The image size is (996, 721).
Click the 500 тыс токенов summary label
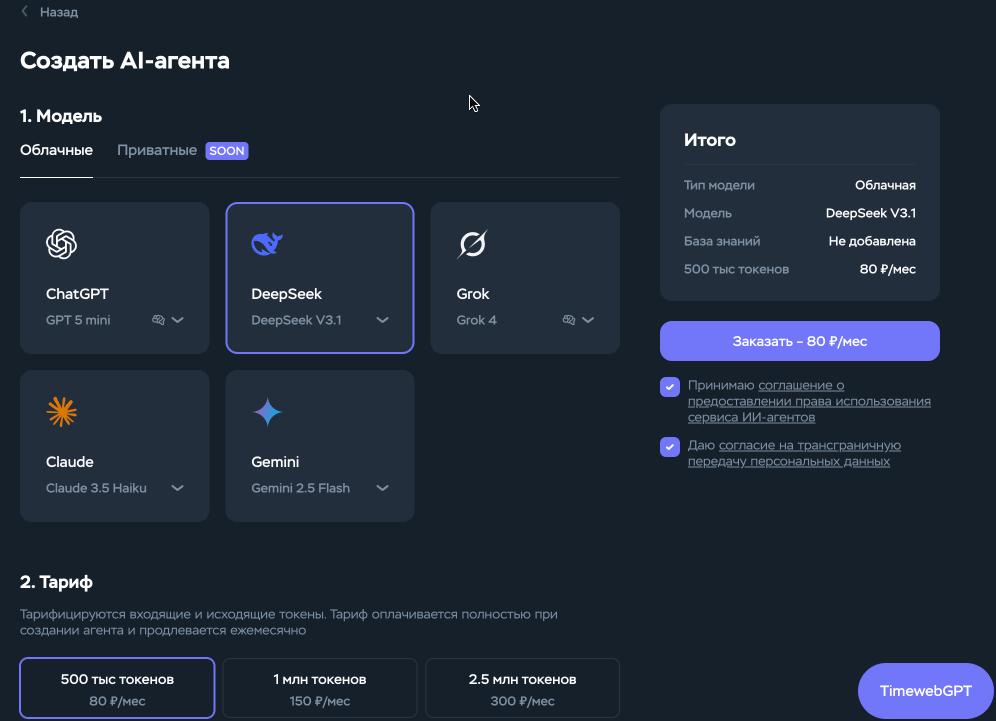[x=737, y=269]
